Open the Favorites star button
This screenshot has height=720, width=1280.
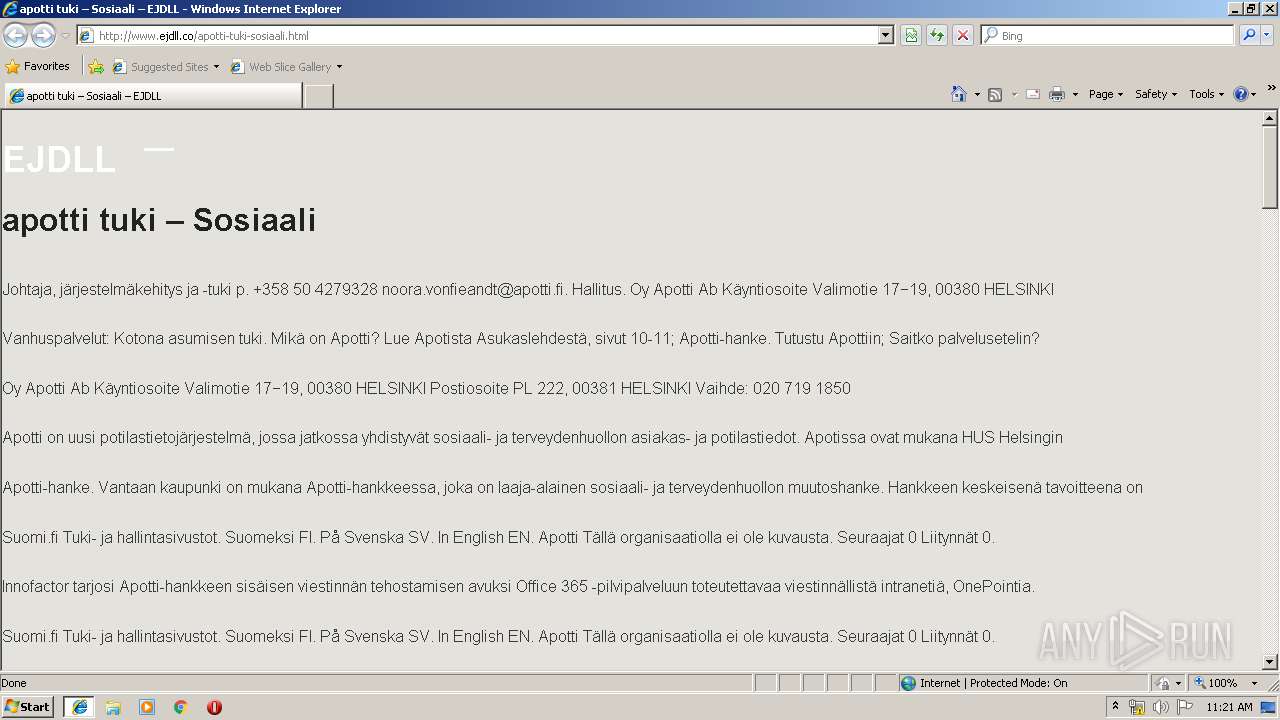coord(37,66)
